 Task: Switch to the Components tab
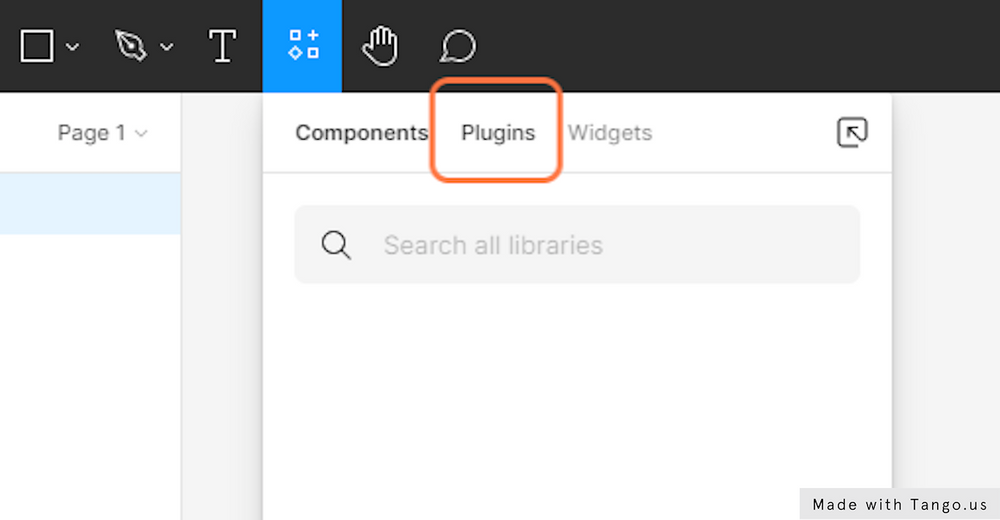[x=361, y=133]
